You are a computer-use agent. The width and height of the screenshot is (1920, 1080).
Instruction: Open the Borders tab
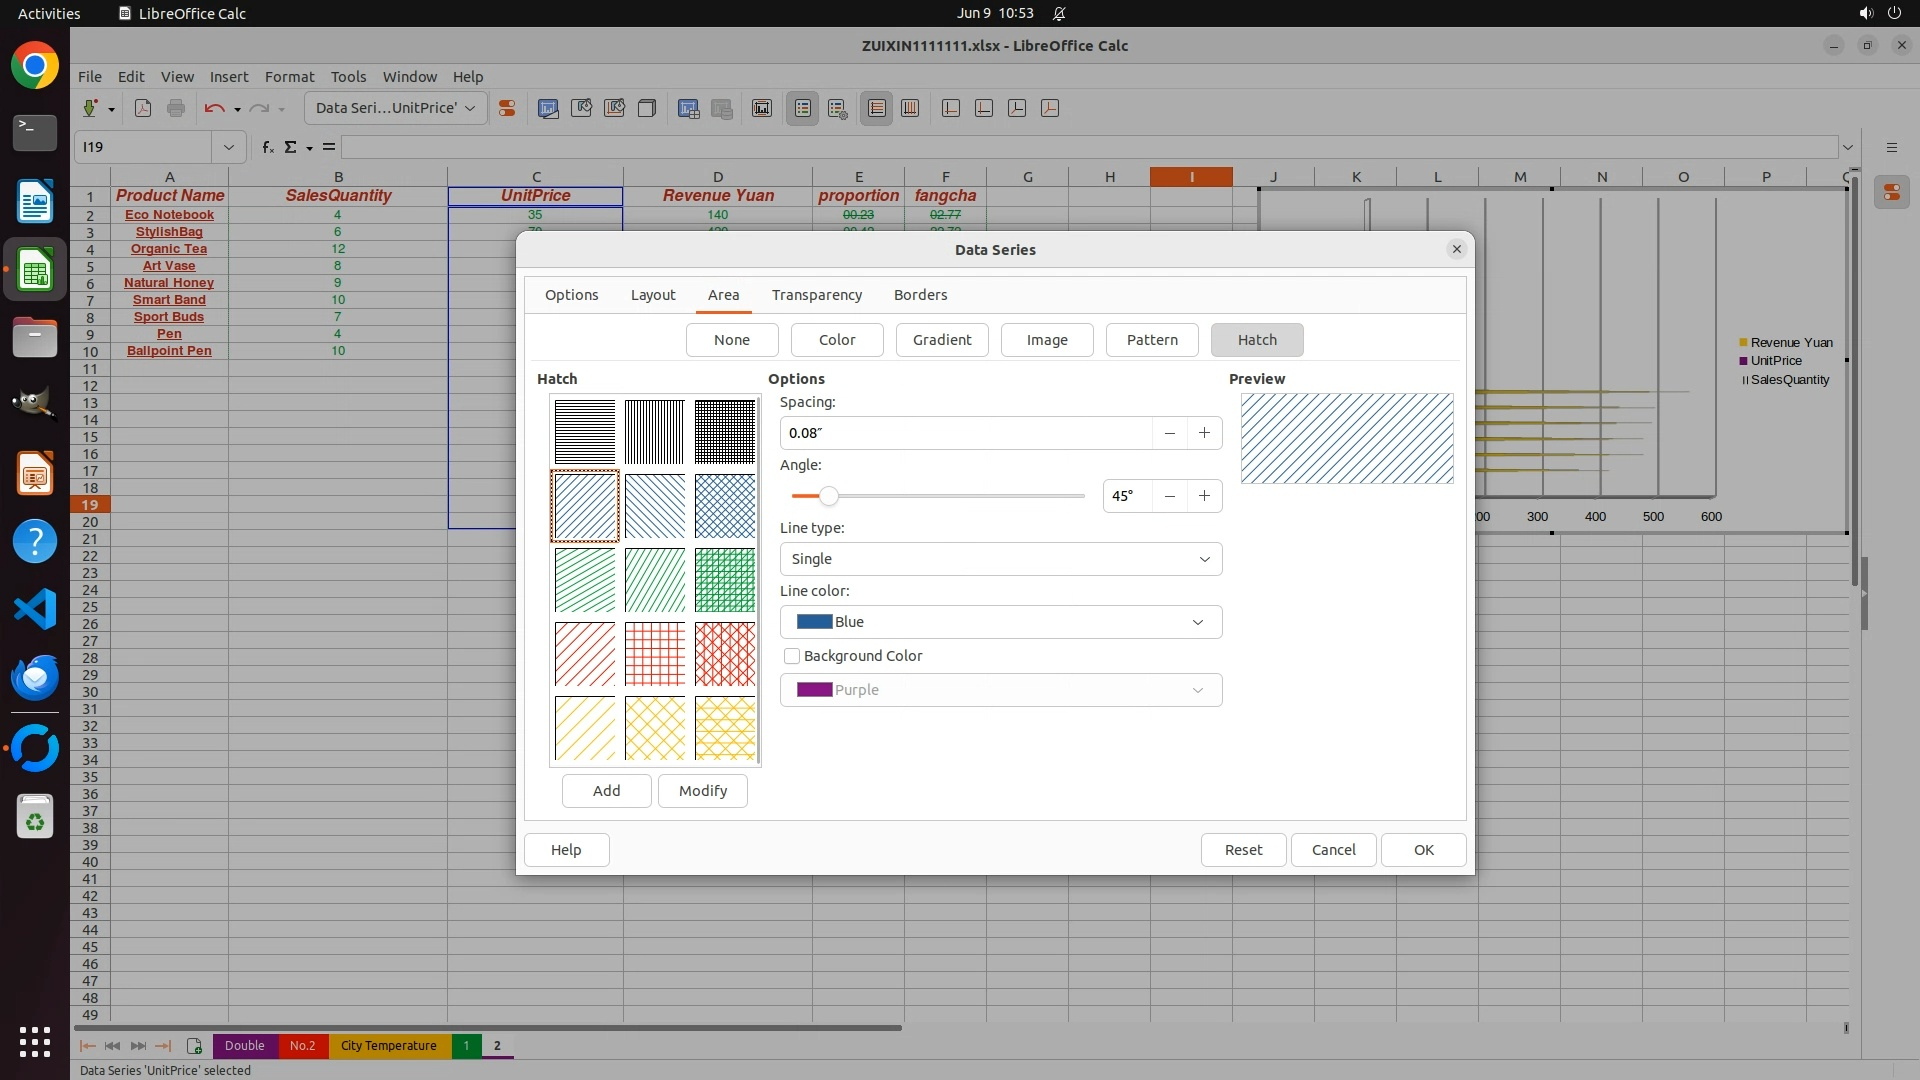tap(920, 295)
